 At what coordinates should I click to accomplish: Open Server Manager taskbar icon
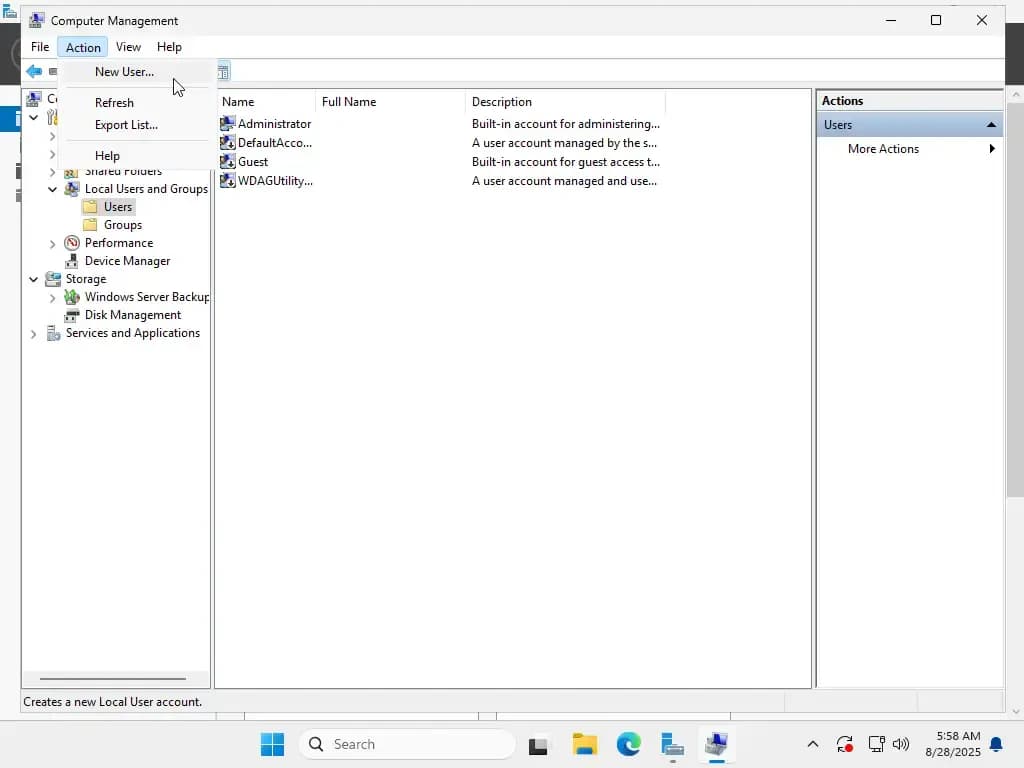(672, 744)
